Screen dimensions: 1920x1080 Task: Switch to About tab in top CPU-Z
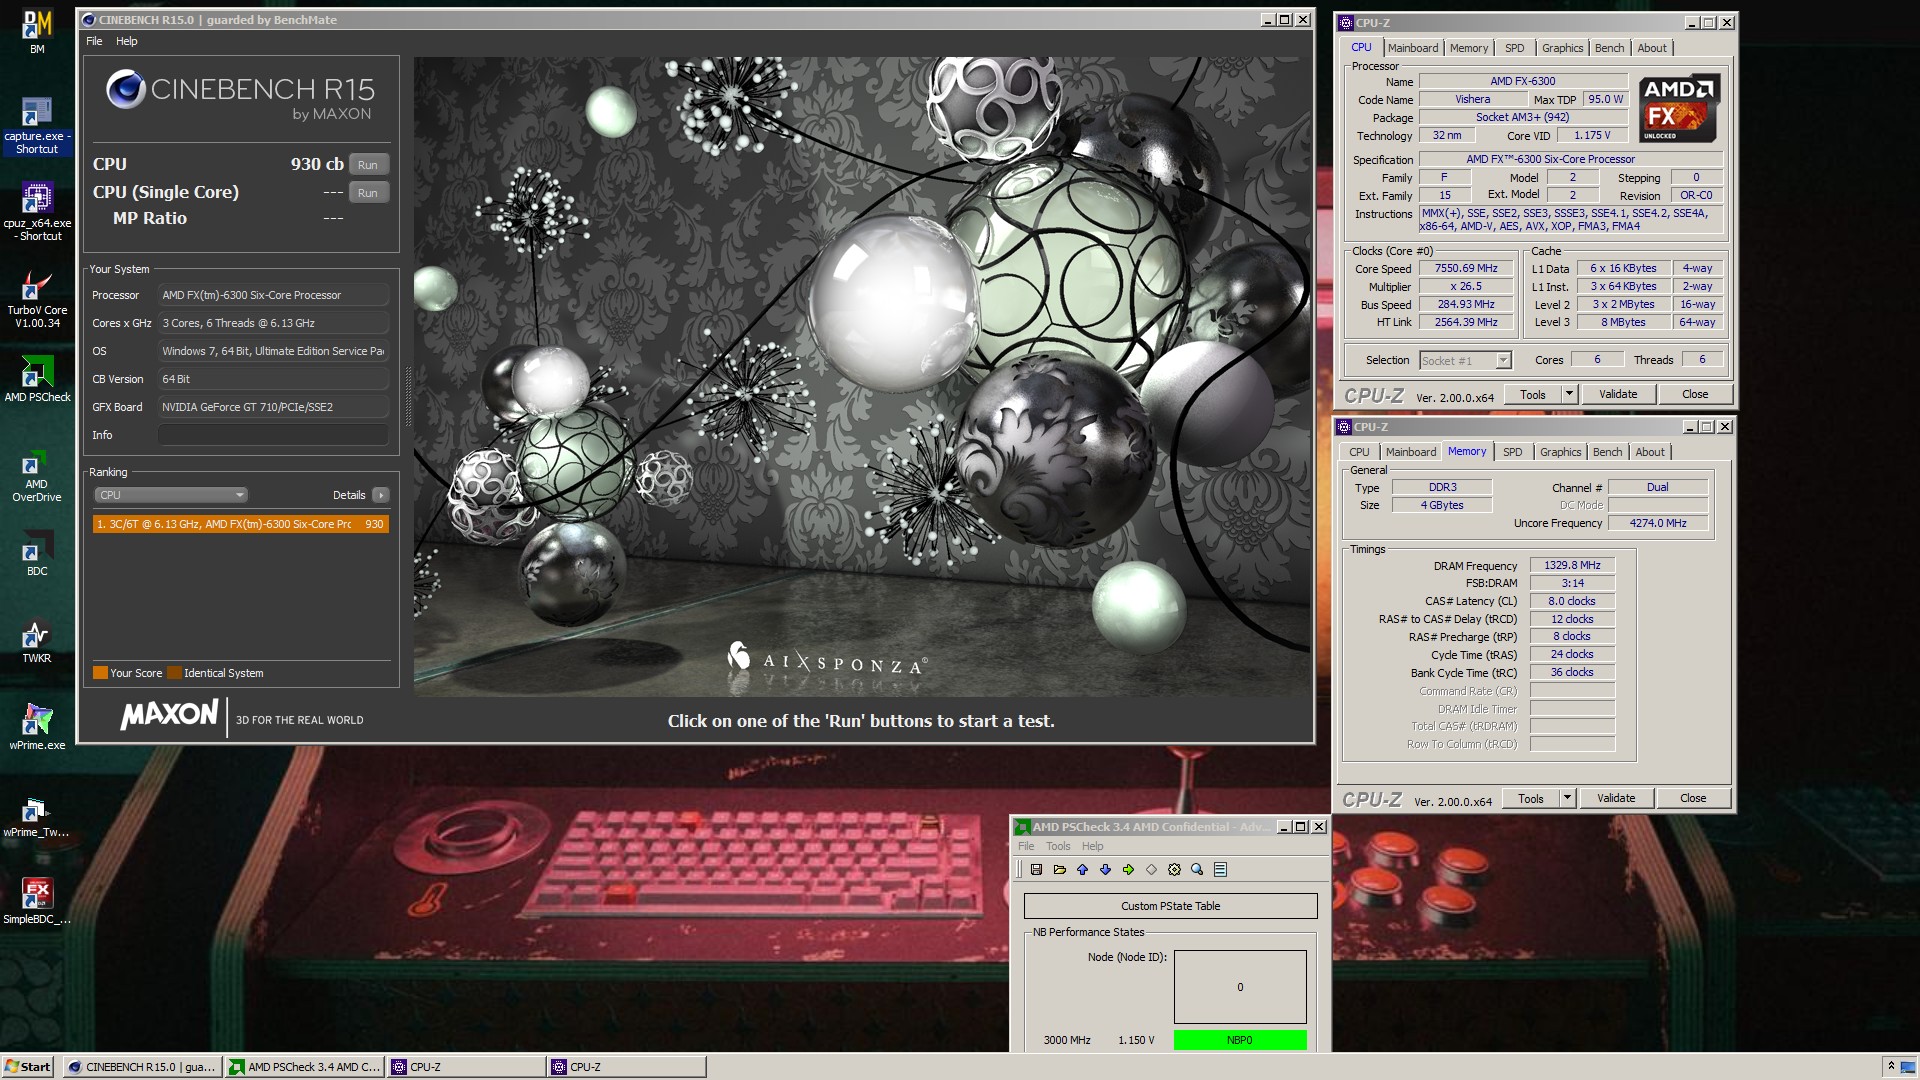pos(1651,48)
